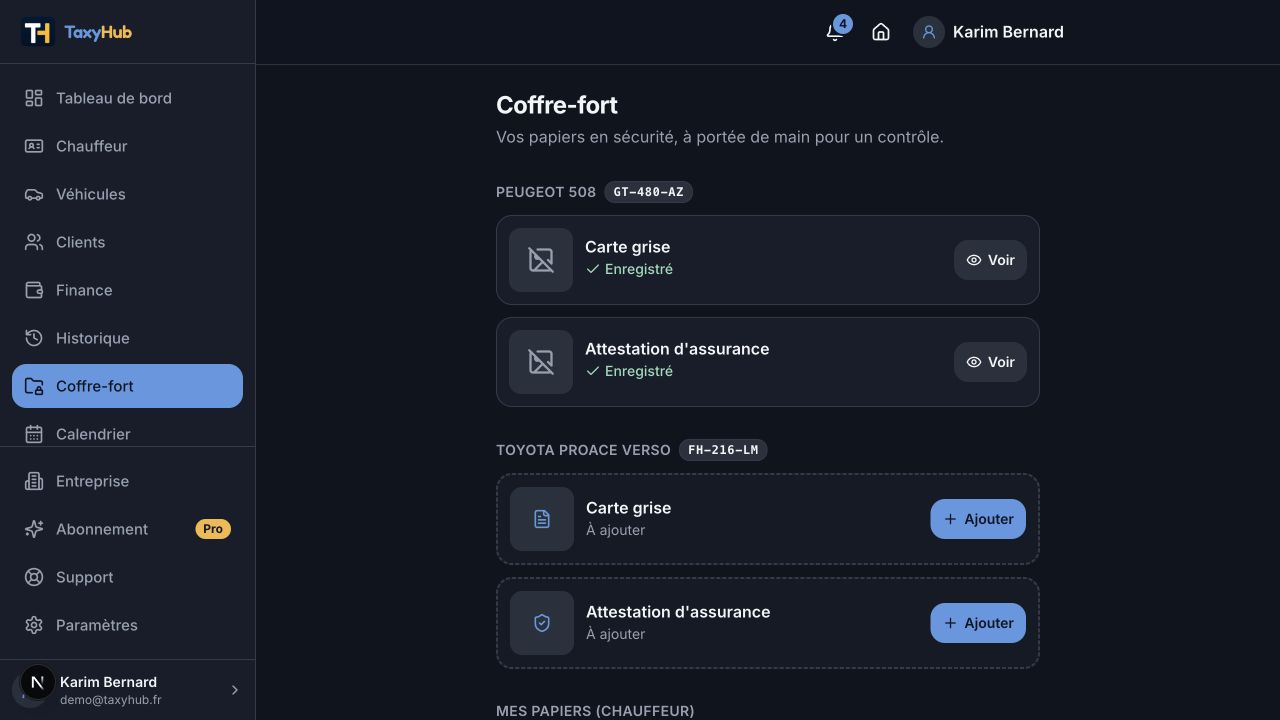Open notifications bell icon

[835, 33]
